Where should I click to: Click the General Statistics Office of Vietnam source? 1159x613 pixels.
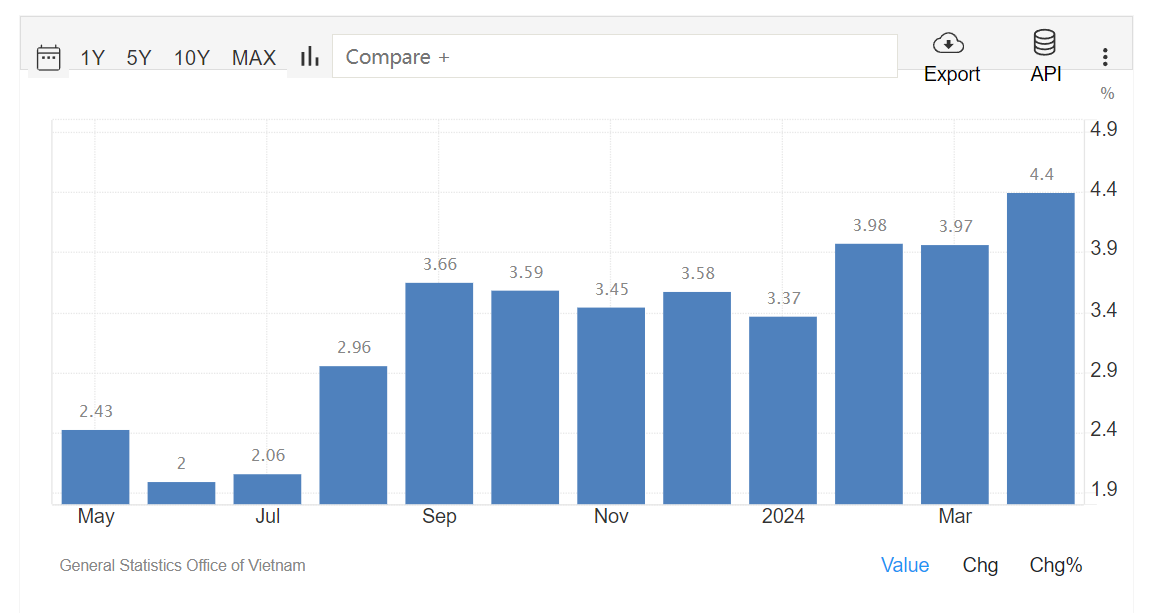tap(183, 566)
